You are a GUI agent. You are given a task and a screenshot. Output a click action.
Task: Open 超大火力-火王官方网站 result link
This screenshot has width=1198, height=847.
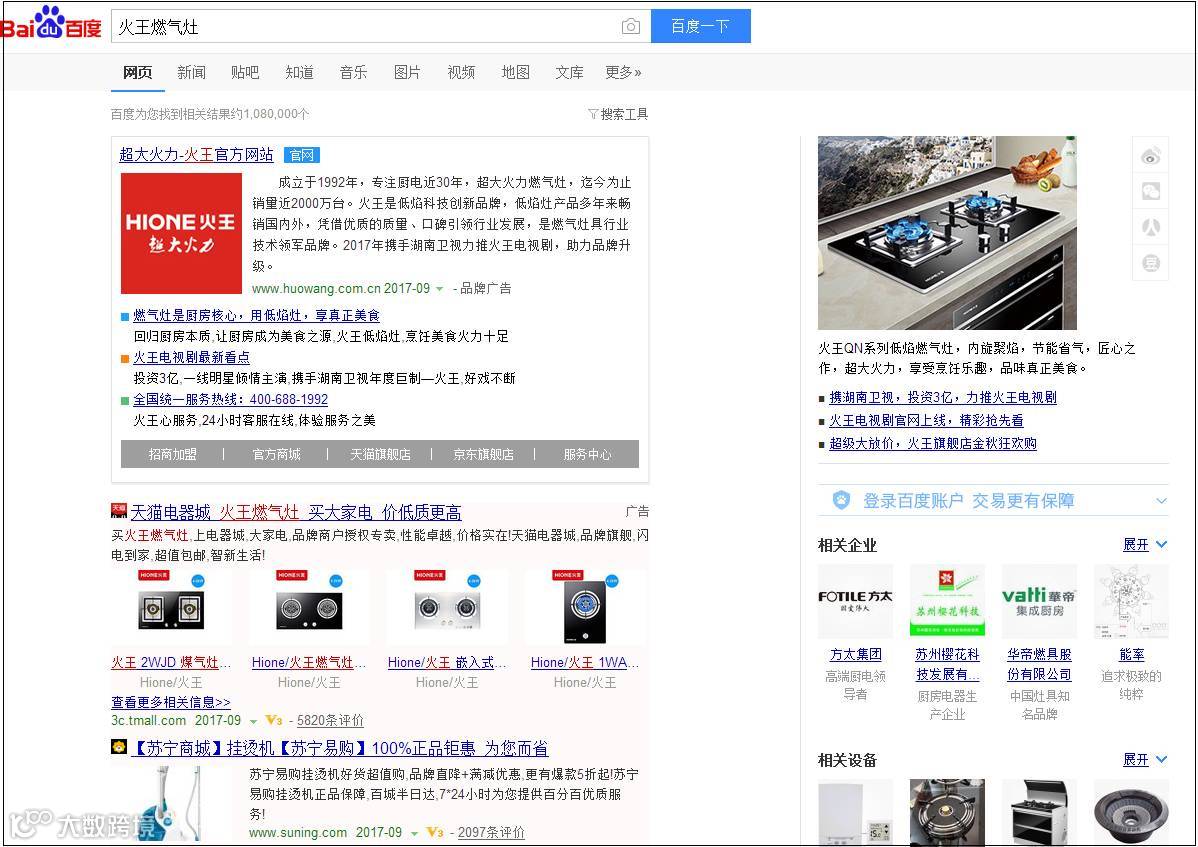[x=196, y=155]
